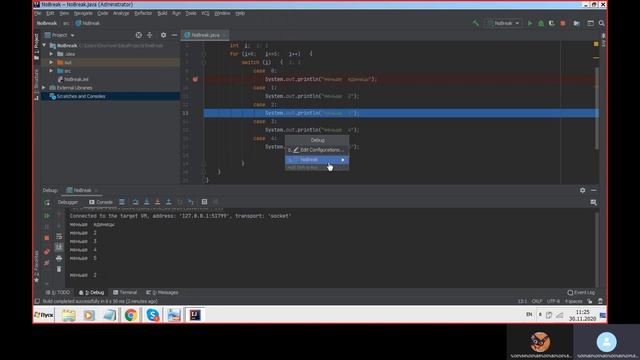
Task: Open the Run menu
Action: coord(176,13)
